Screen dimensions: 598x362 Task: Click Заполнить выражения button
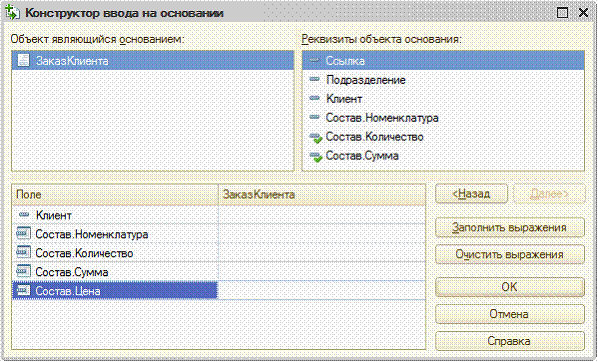[510, 227]
